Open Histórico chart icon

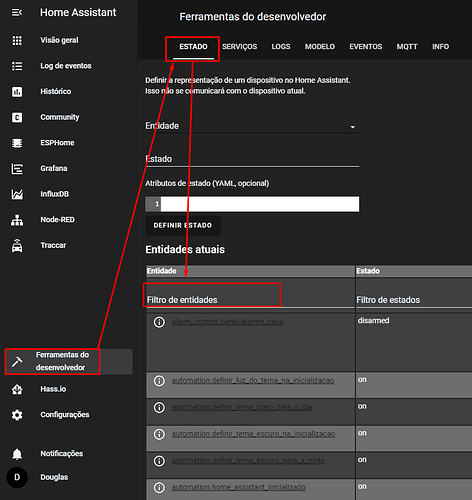coord(17,92)
